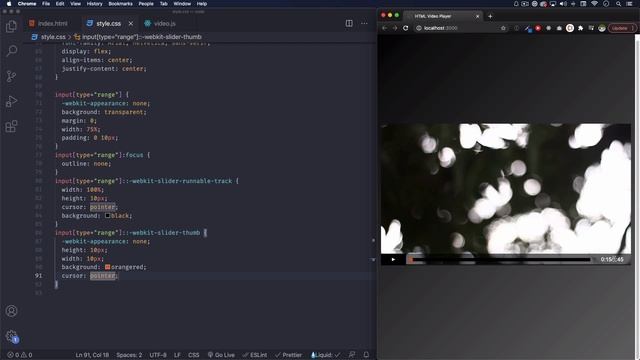Open the Search view in activity bar
The width and height of the screenshot is (640, 360).
coord(11,51)
